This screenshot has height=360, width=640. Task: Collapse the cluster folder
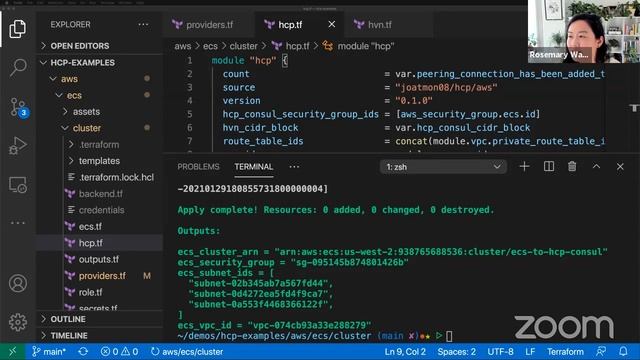coord(100,128)
